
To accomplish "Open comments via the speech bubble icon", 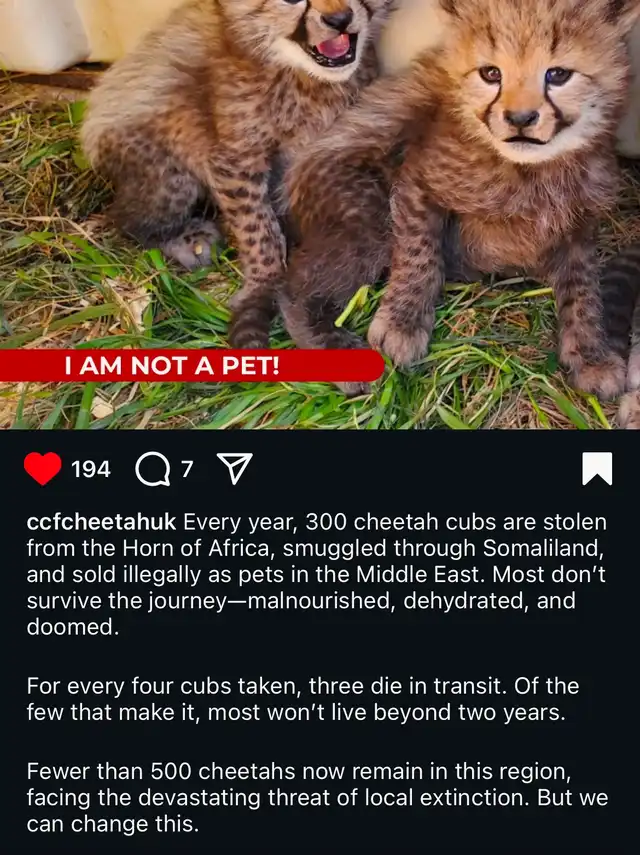I will pos(152,469).
